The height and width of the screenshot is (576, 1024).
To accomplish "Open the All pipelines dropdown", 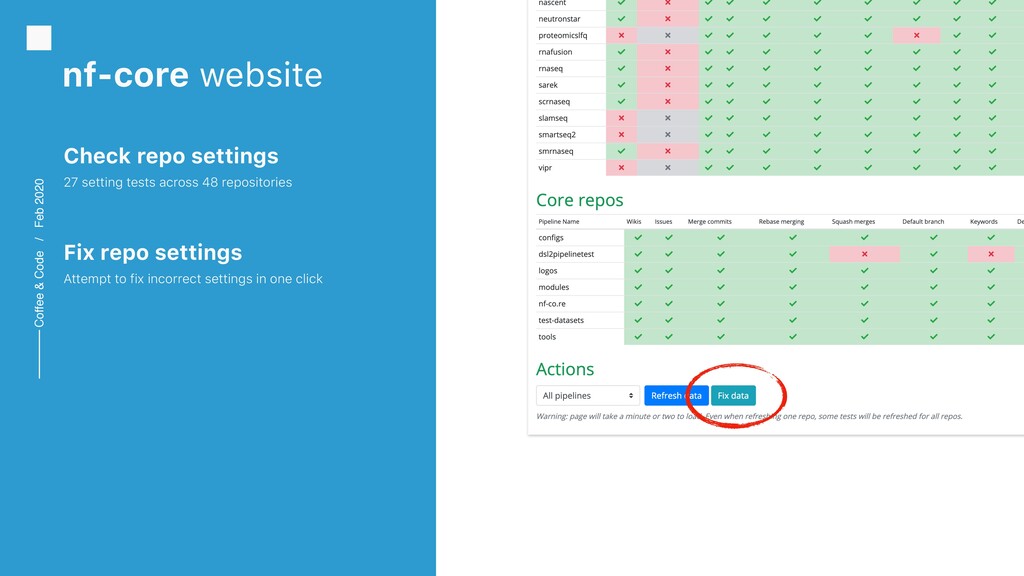I will (x=588, y=395).
